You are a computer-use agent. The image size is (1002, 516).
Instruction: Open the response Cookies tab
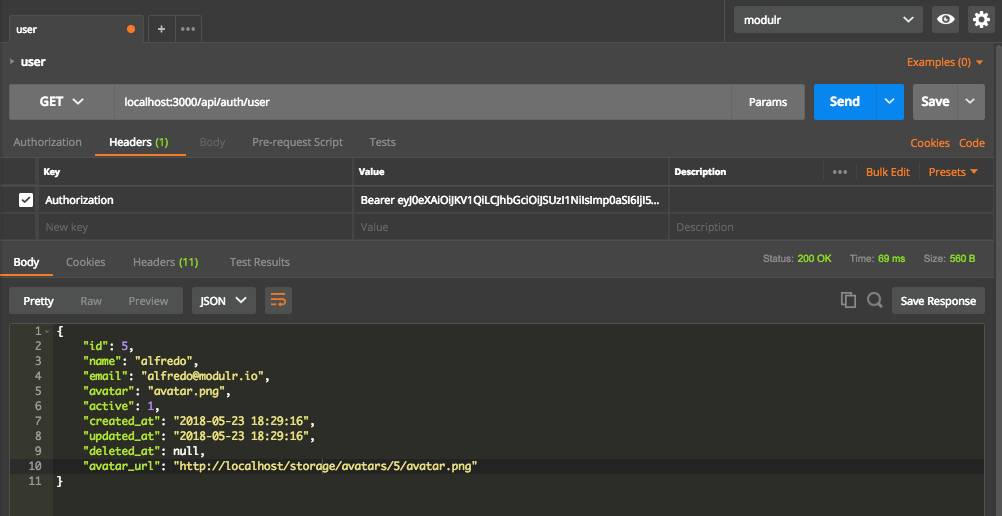coord(86,262)
